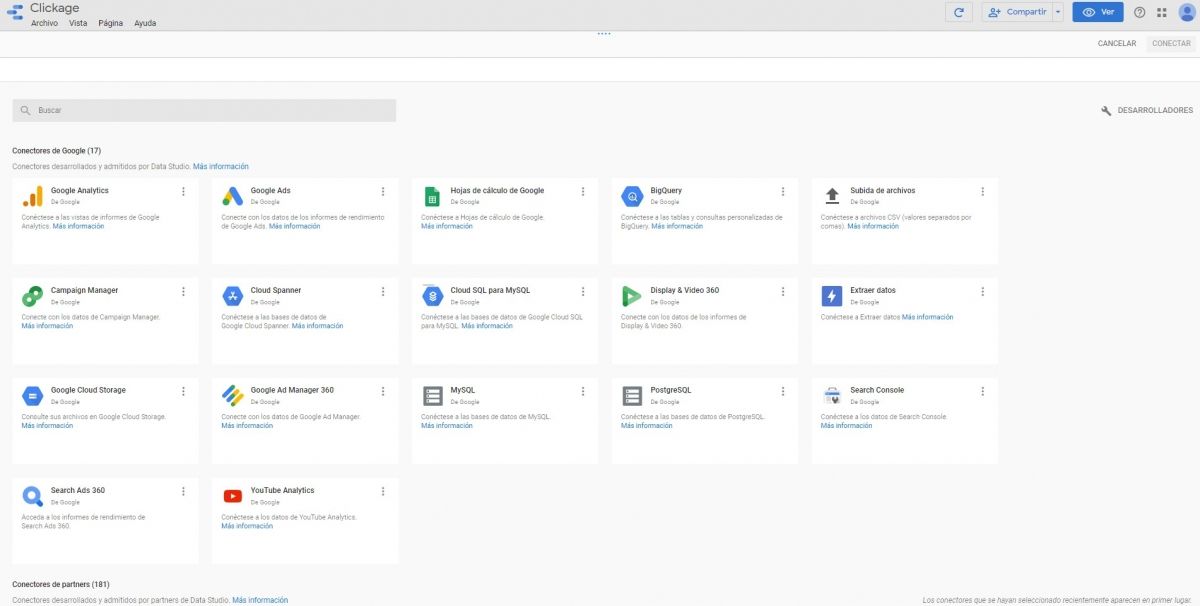Select the Search Console connector icon
The height and width of the screenshot is (606, 1200).
(832, 395)
